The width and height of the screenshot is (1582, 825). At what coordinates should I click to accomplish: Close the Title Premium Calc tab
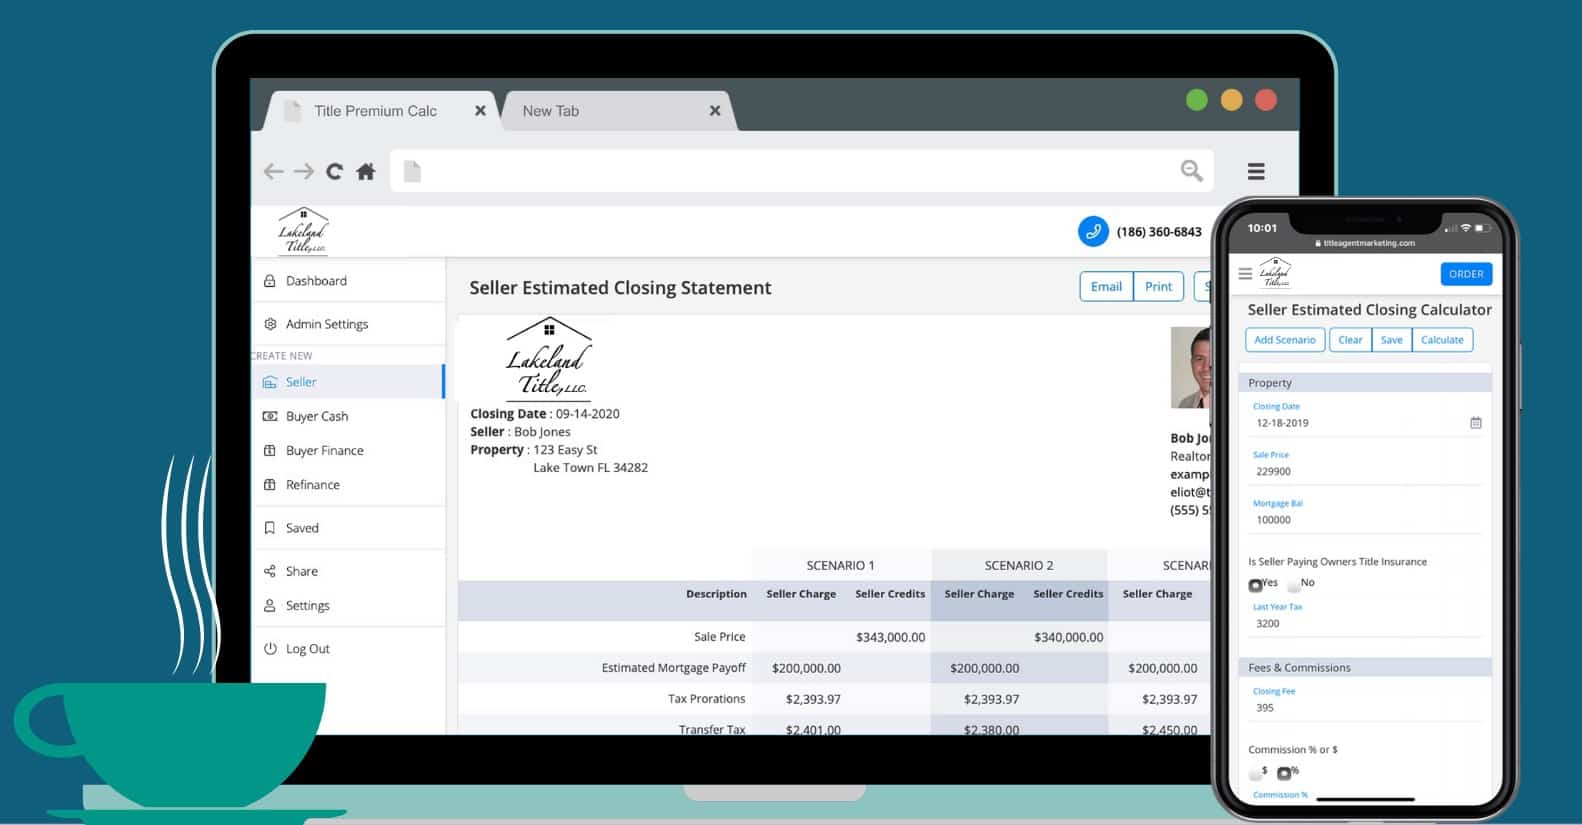480,111
